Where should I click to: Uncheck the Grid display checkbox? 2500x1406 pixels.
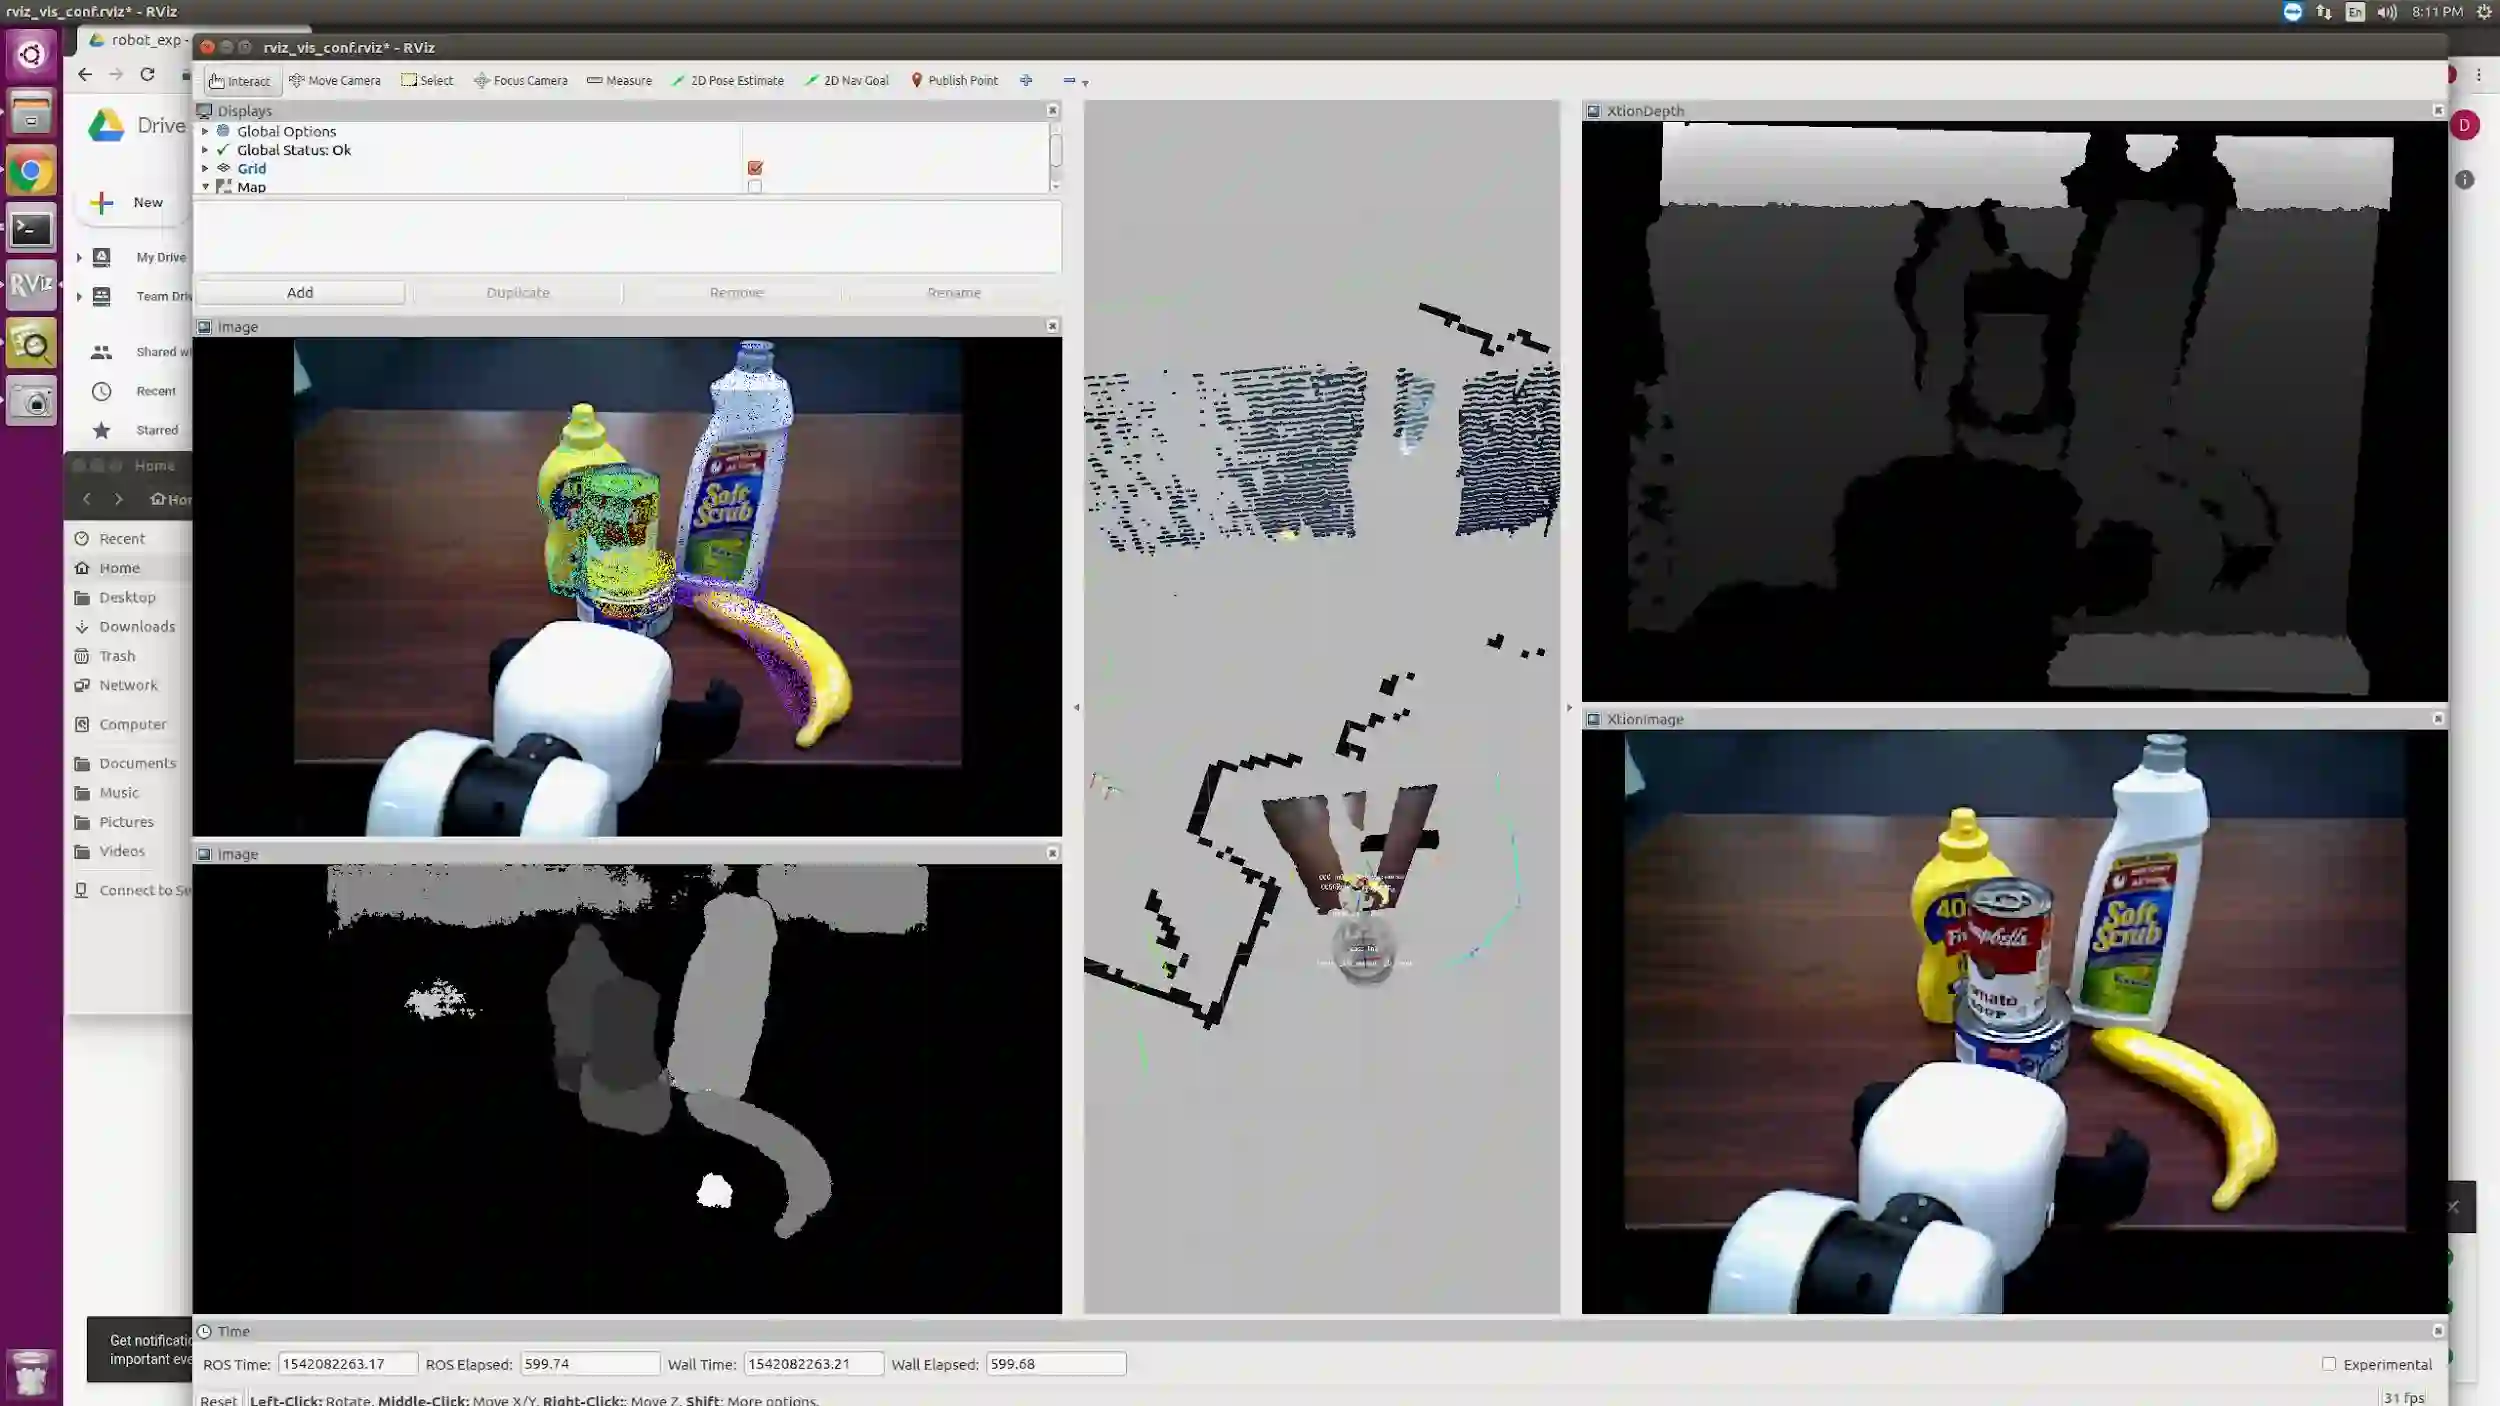click(x=755, y=168)
